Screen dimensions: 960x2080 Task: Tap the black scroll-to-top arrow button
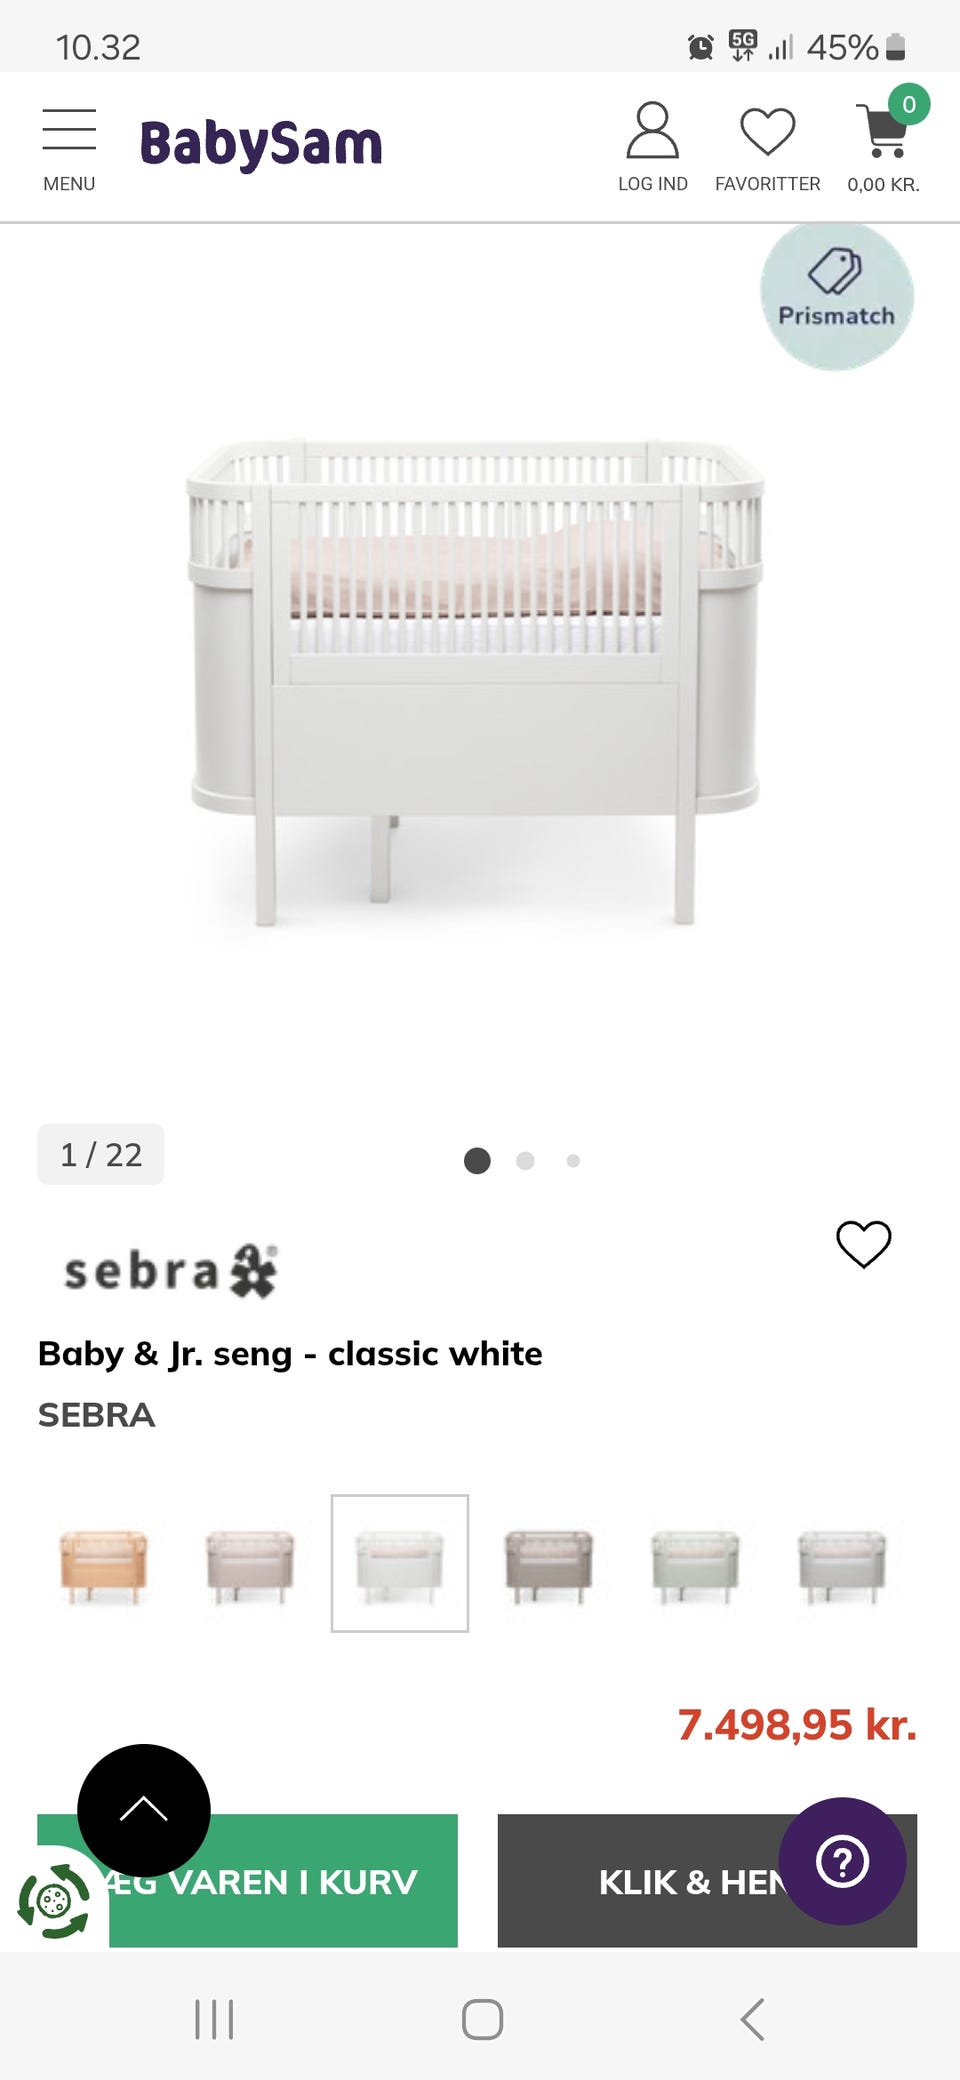144,1810
